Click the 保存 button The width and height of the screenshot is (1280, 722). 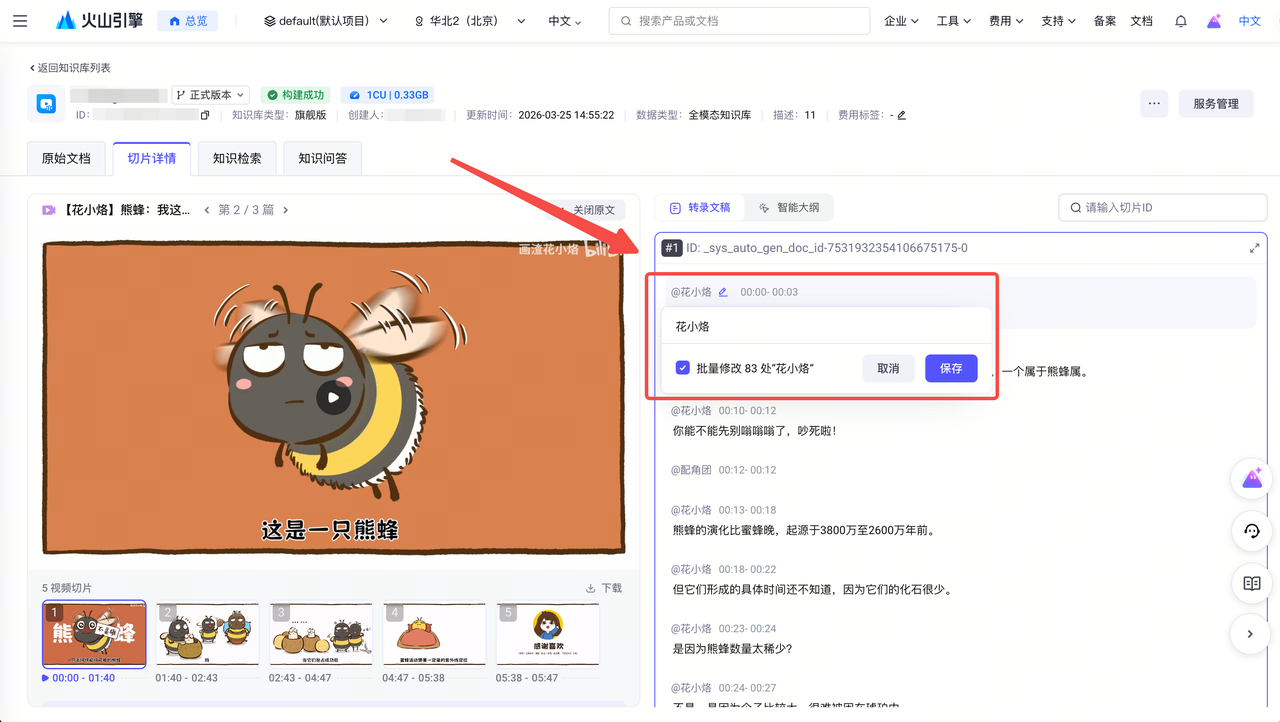tap(951, 368)
